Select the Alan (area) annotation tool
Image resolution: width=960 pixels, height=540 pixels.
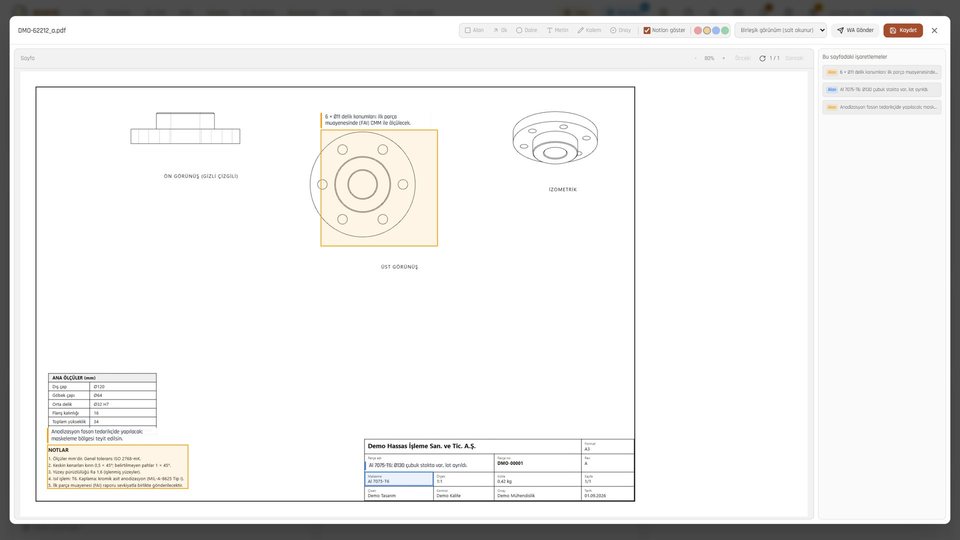coord(474,30)
